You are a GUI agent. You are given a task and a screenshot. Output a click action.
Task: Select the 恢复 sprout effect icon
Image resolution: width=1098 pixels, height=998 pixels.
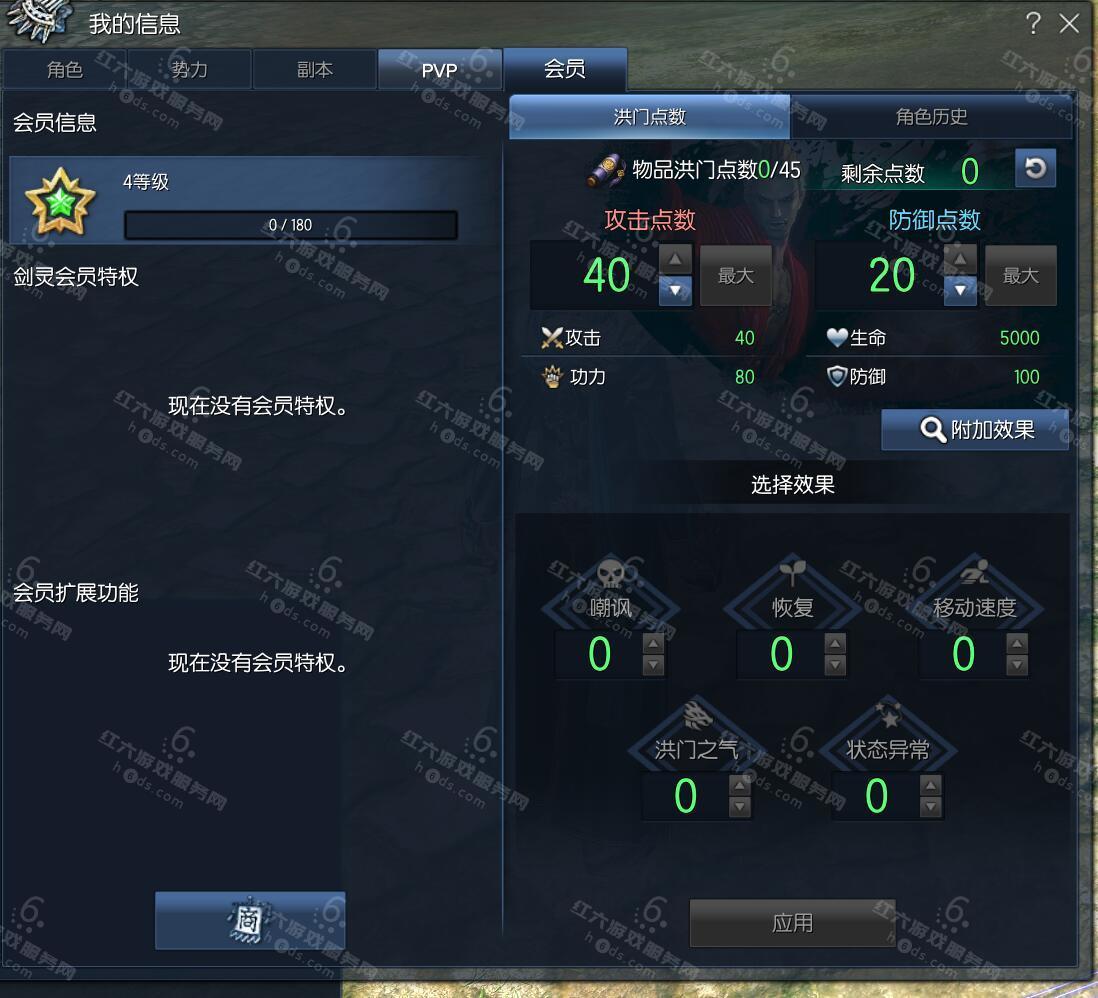[x=793, y=572]
